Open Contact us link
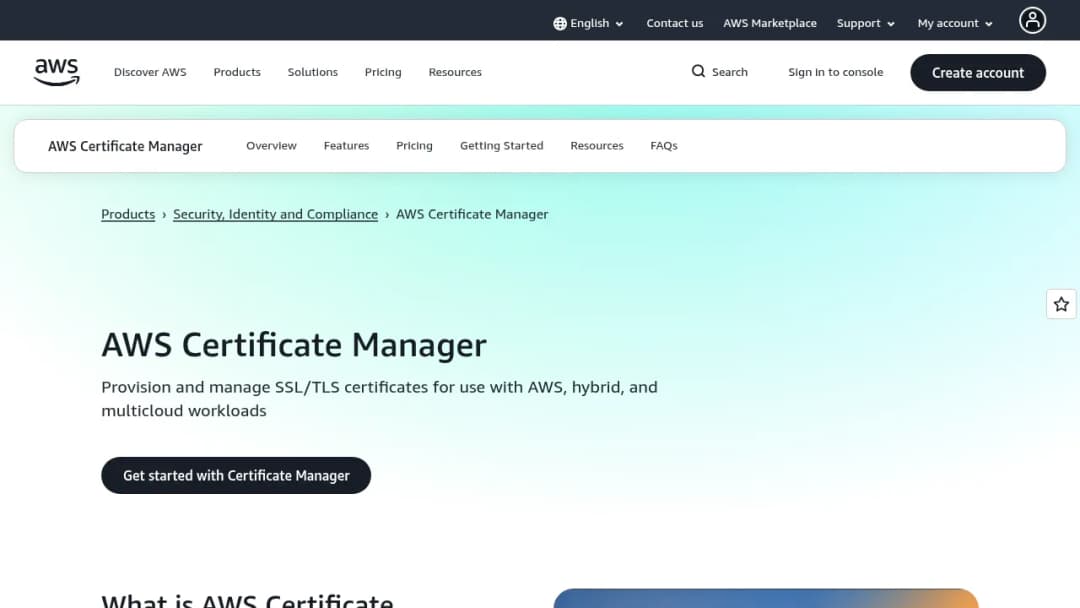The height and width of the screenshot is (608, 1080). 674,23
